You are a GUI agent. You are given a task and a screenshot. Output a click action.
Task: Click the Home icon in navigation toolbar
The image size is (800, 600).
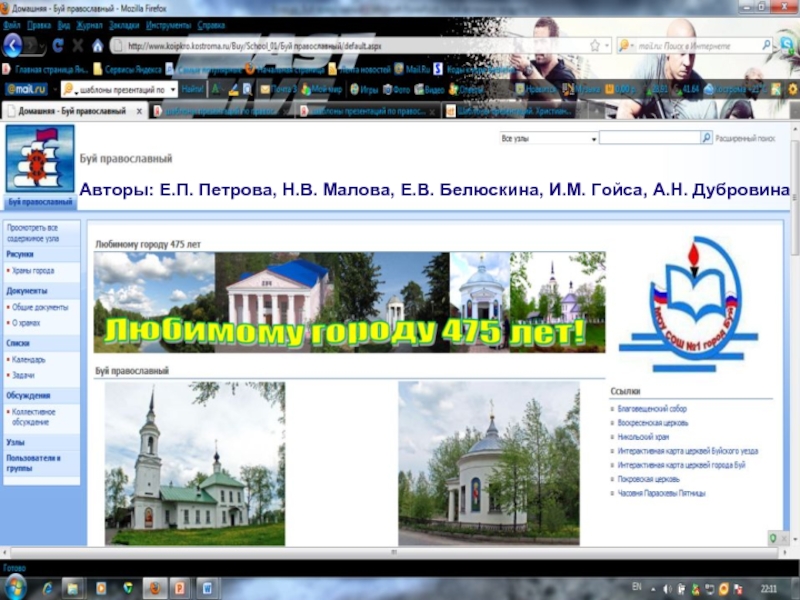point(97,46)
